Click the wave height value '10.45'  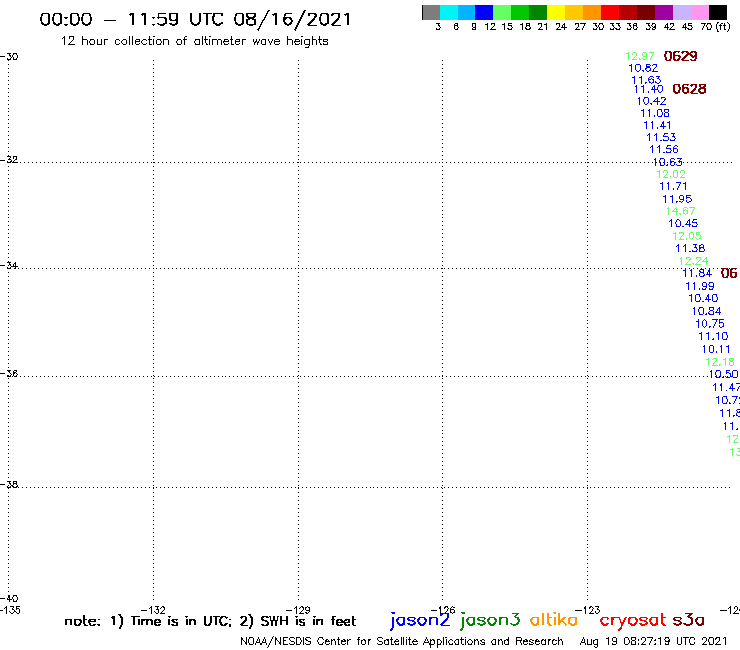(683, 223)
